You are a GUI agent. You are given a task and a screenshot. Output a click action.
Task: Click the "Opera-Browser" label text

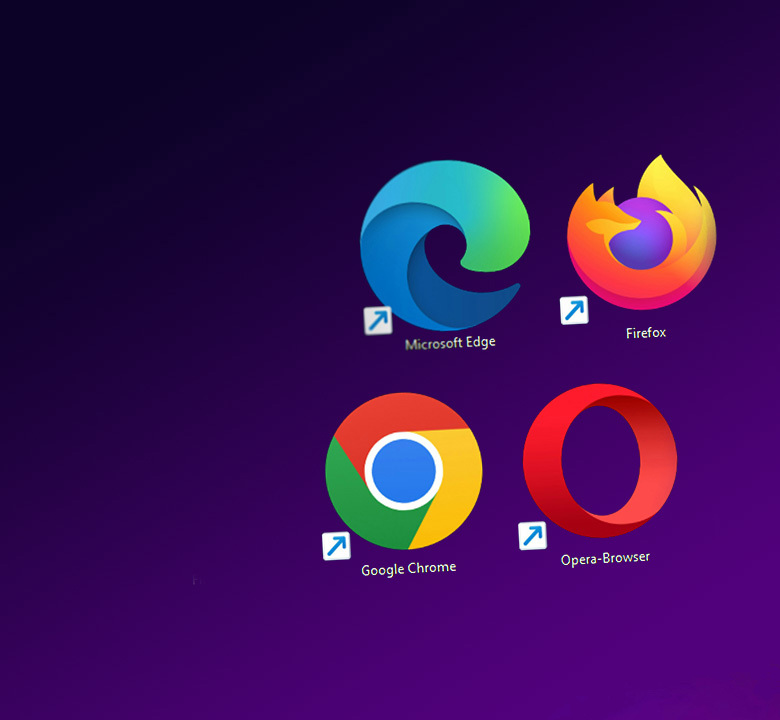click(605, 557)
